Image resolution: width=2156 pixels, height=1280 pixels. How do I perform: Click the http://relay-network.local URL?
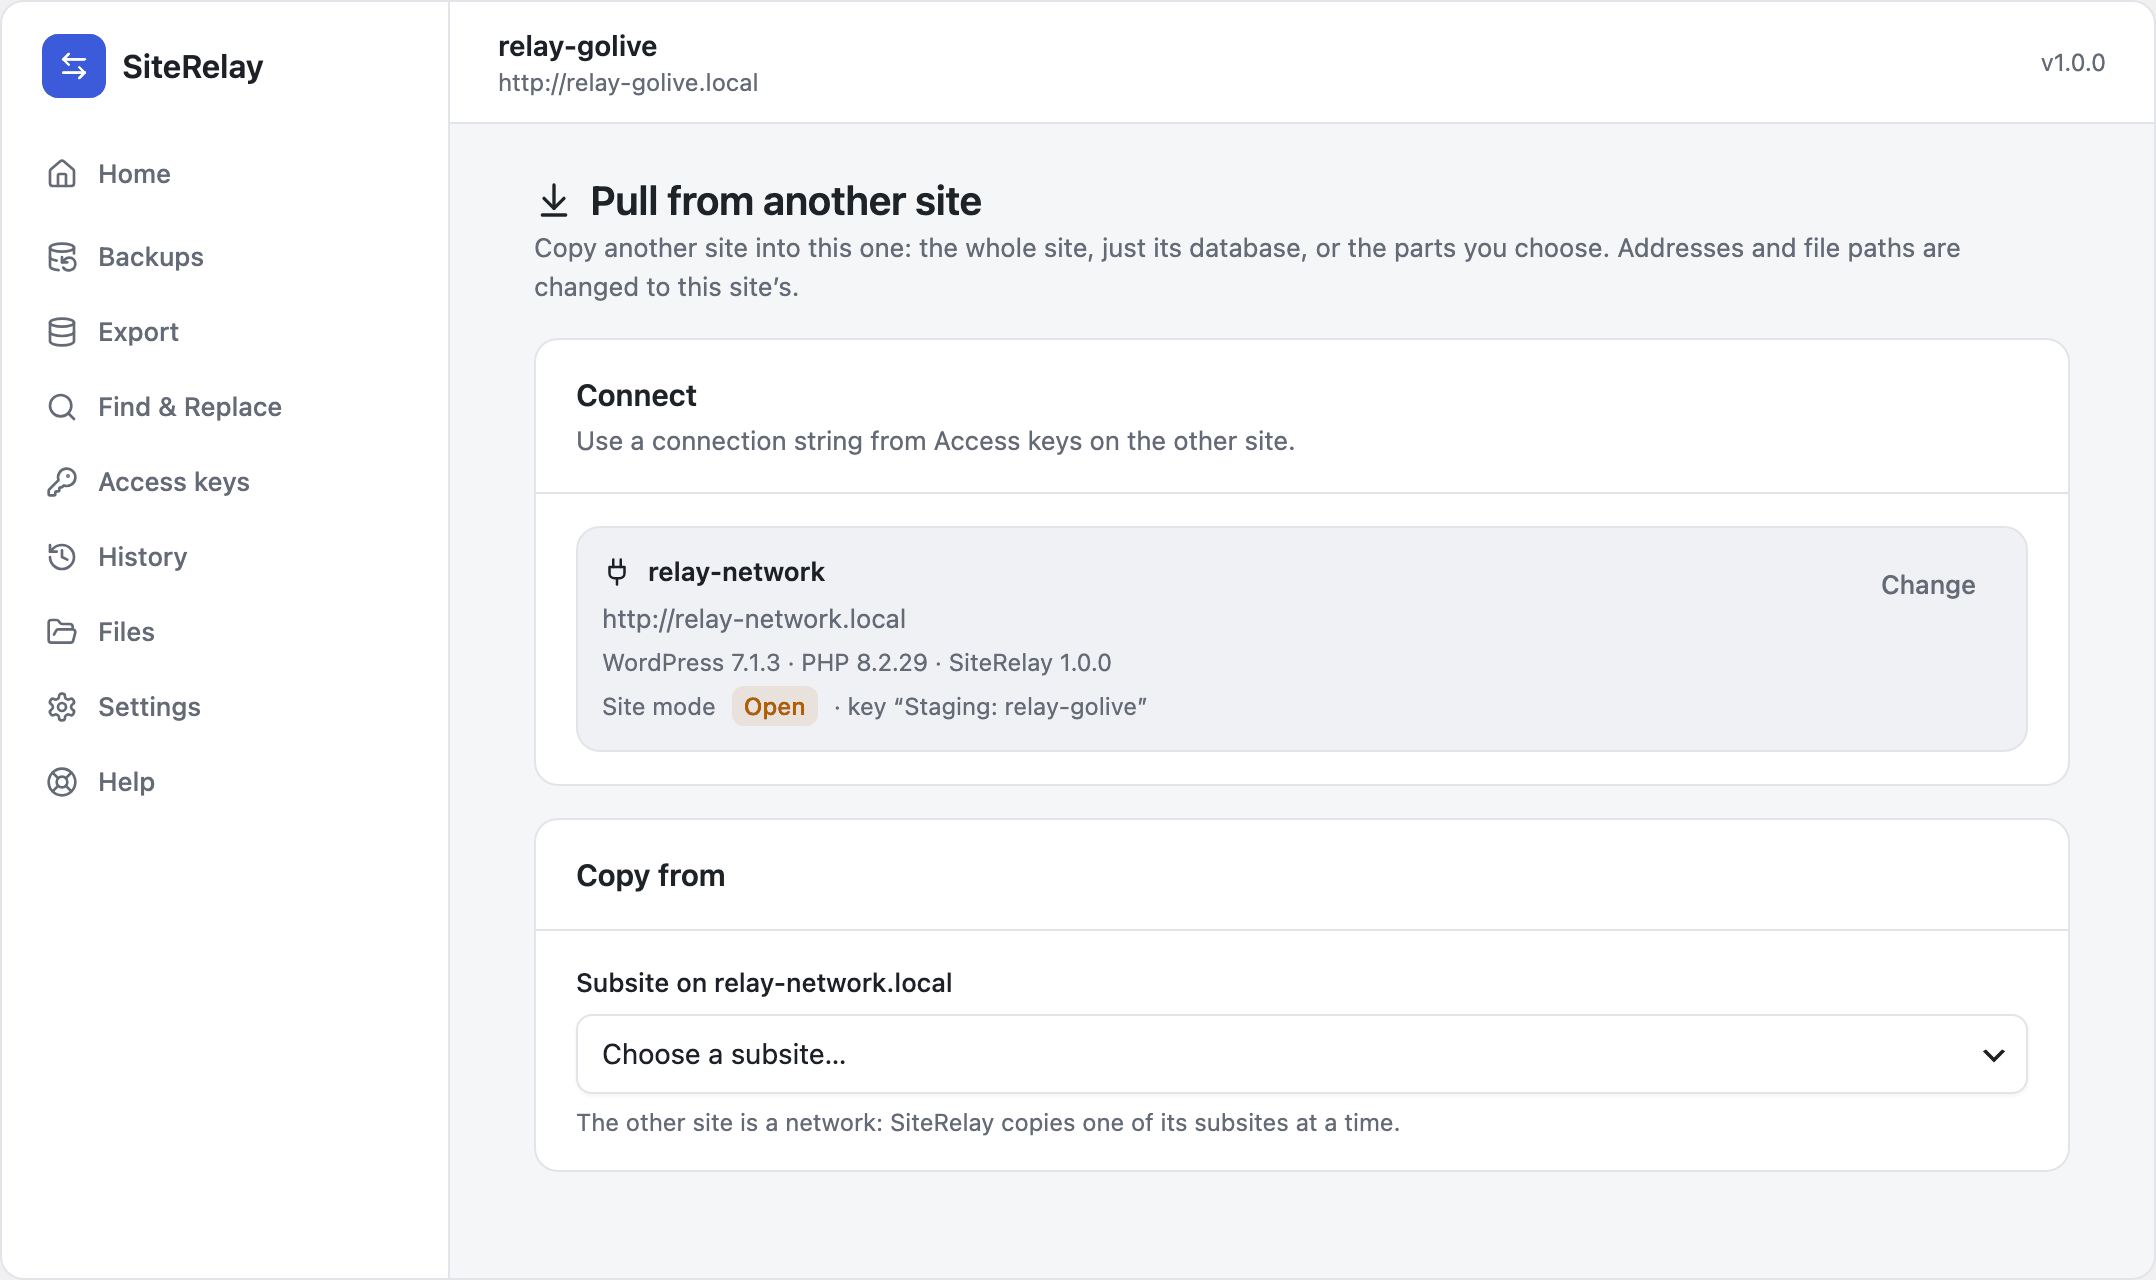click(754, 619)
